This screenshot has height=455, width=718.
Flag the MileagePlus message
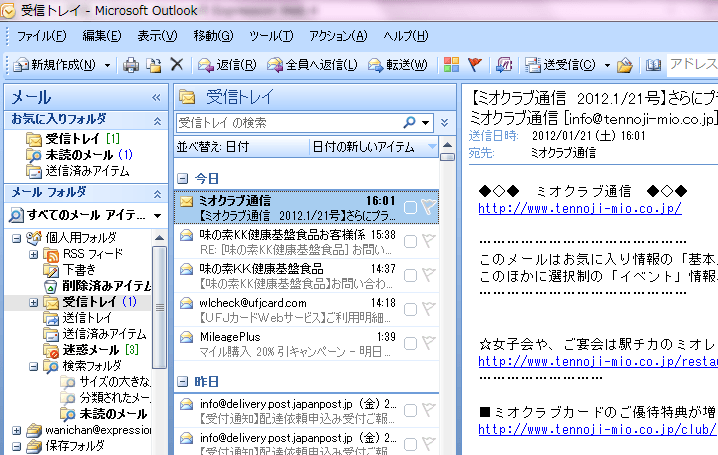coord(429,343)
